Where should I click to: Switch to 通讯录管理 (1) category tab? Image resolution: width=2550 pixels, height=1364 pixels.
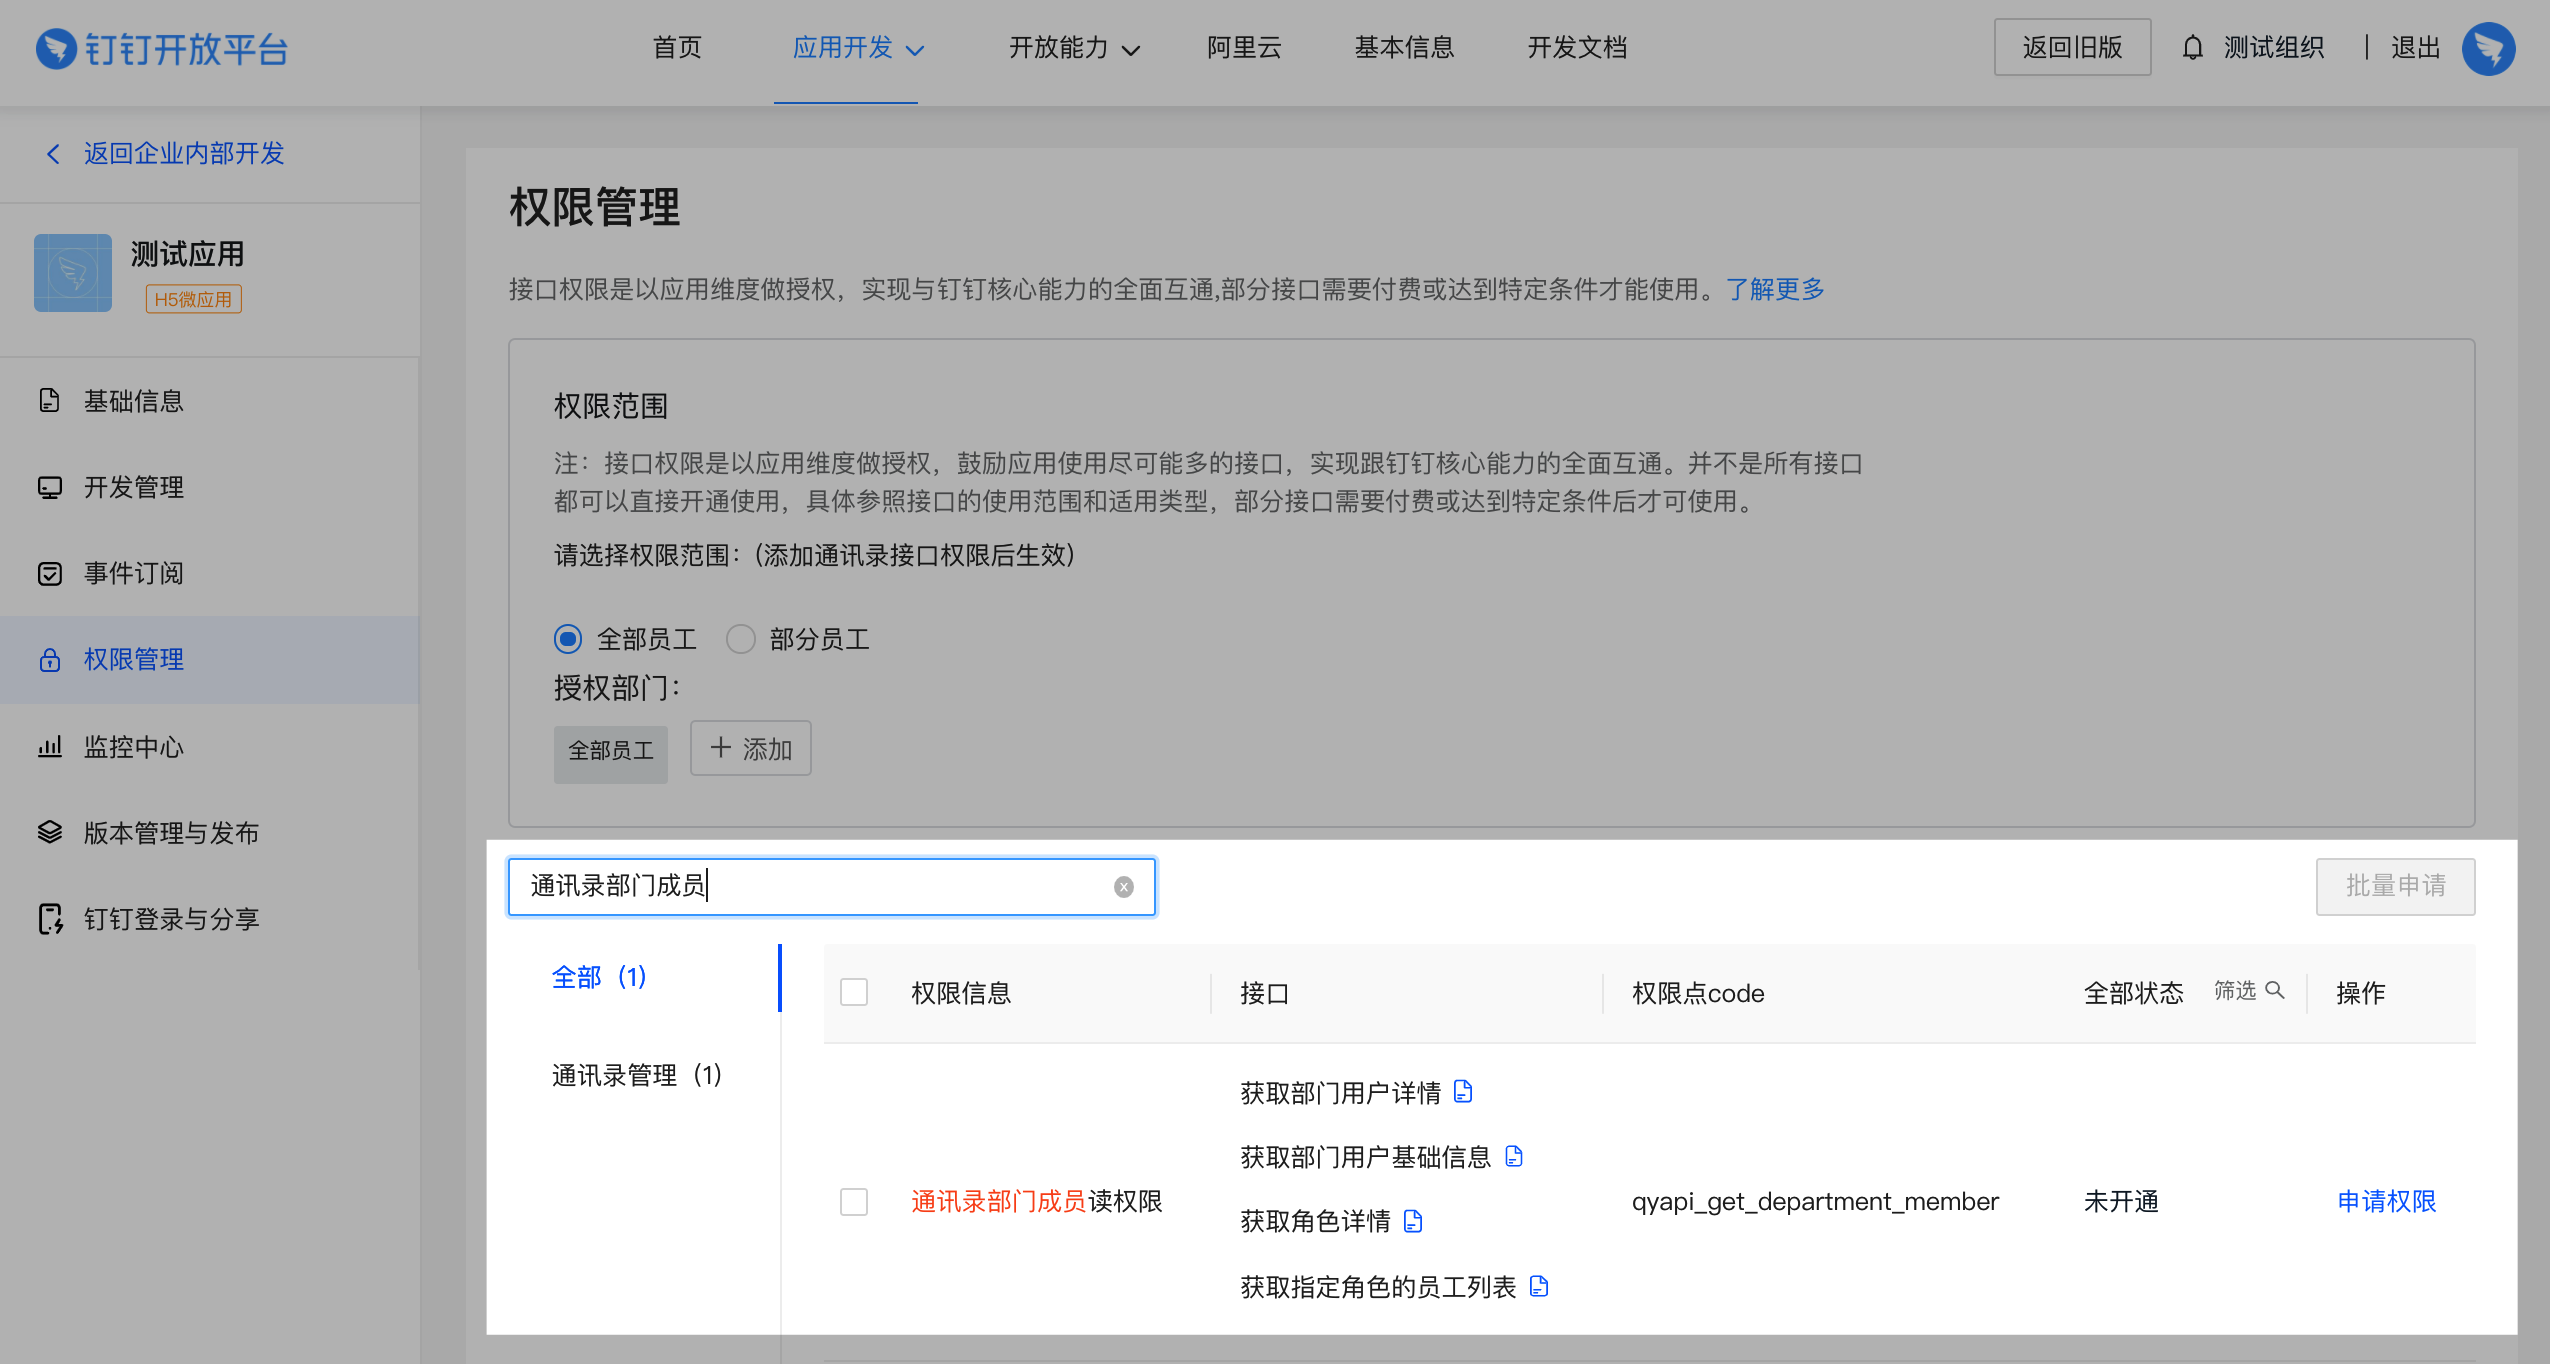pyautogui.click(x=636, y=1075)
